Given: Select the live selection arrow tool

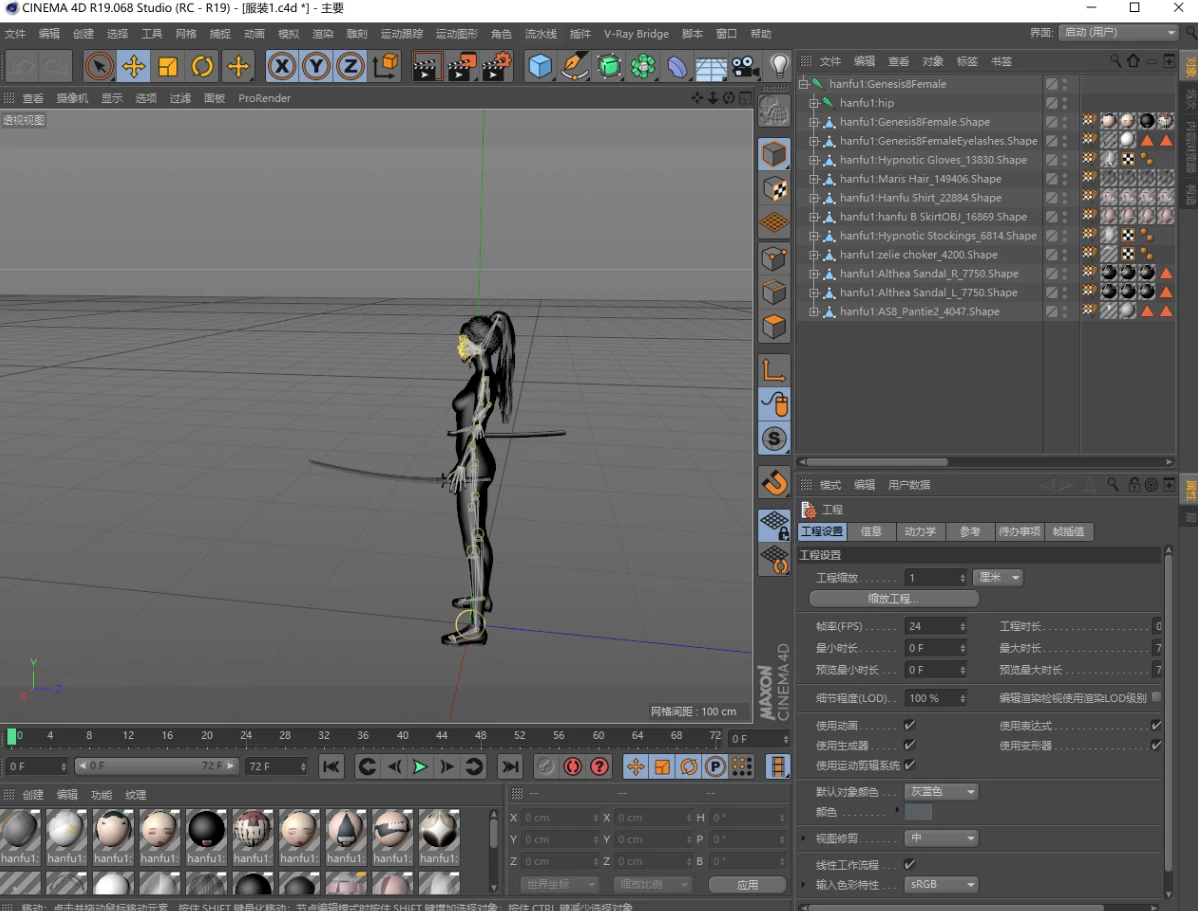Looking at the screenshot, I should pyautogui.click(x=99, y=66).
